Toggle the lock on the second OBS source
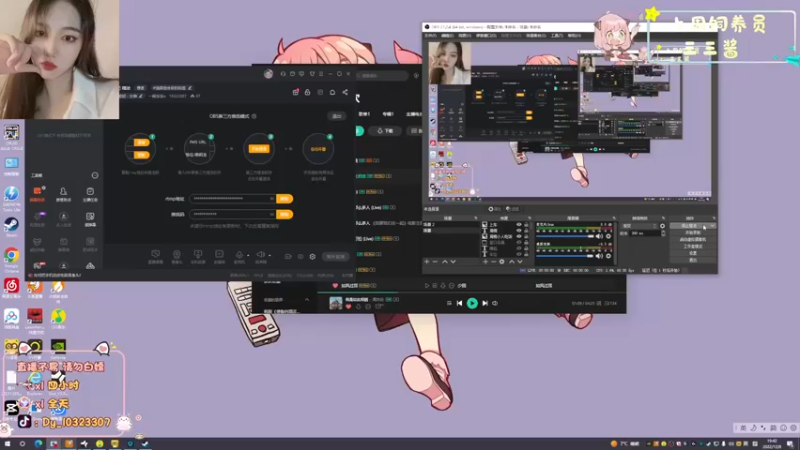Viewport: 800px width, 450px height. [526, 231]
